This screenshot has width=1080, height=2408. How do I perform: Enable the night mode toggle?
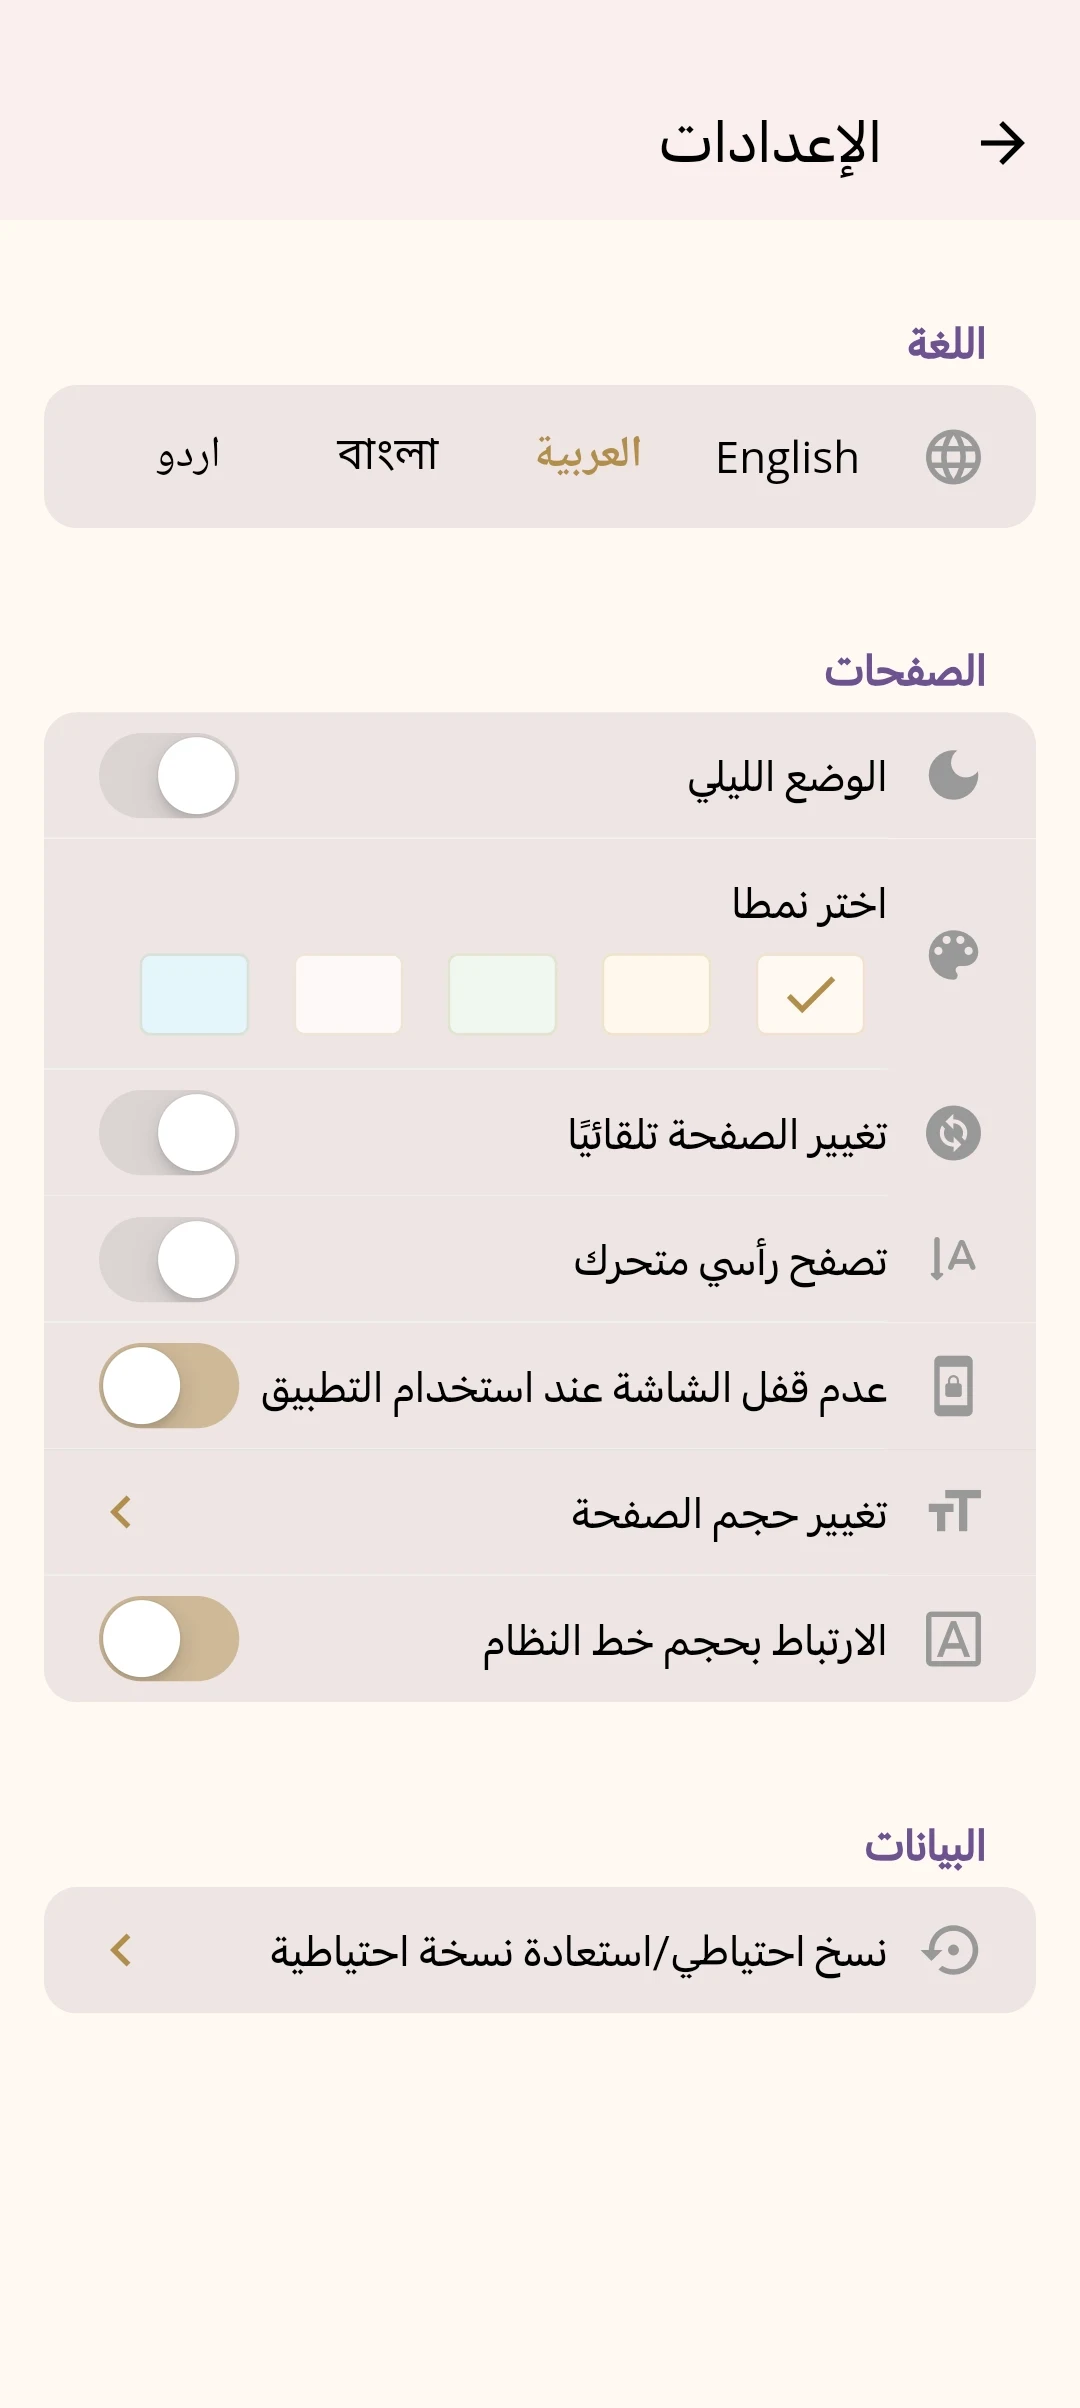[x=169, y=776]
